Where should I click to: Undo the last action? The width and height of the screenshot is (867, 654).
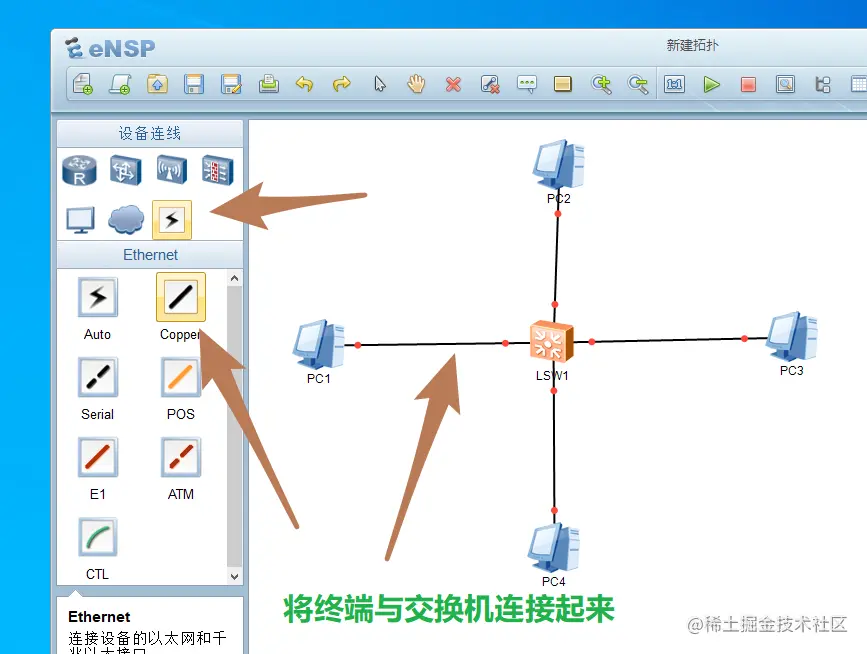305,84
